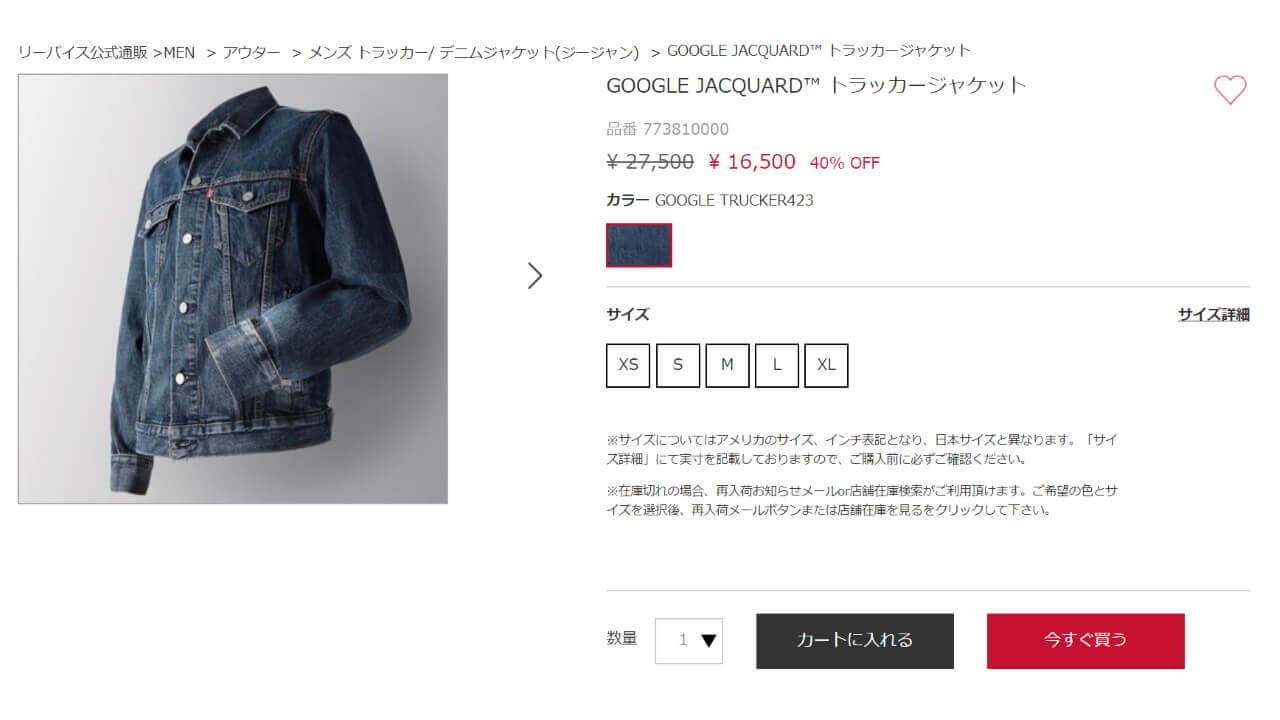Go to リーバイス公式通販 breadcrumb
Viewport: 1280px width, 720px height.
pos(83,52)
